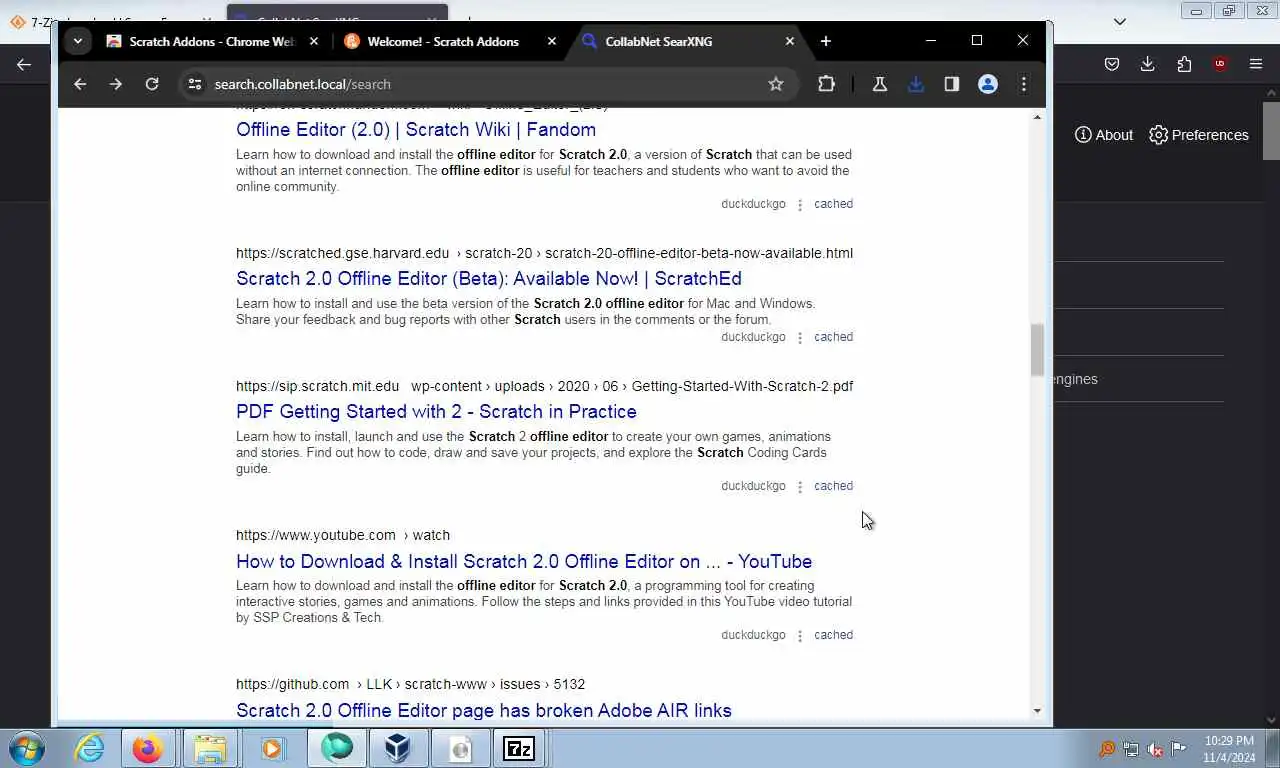Open PDF Getting Started with Scratch result
The image size is (1280, 768).
point(436,411)
